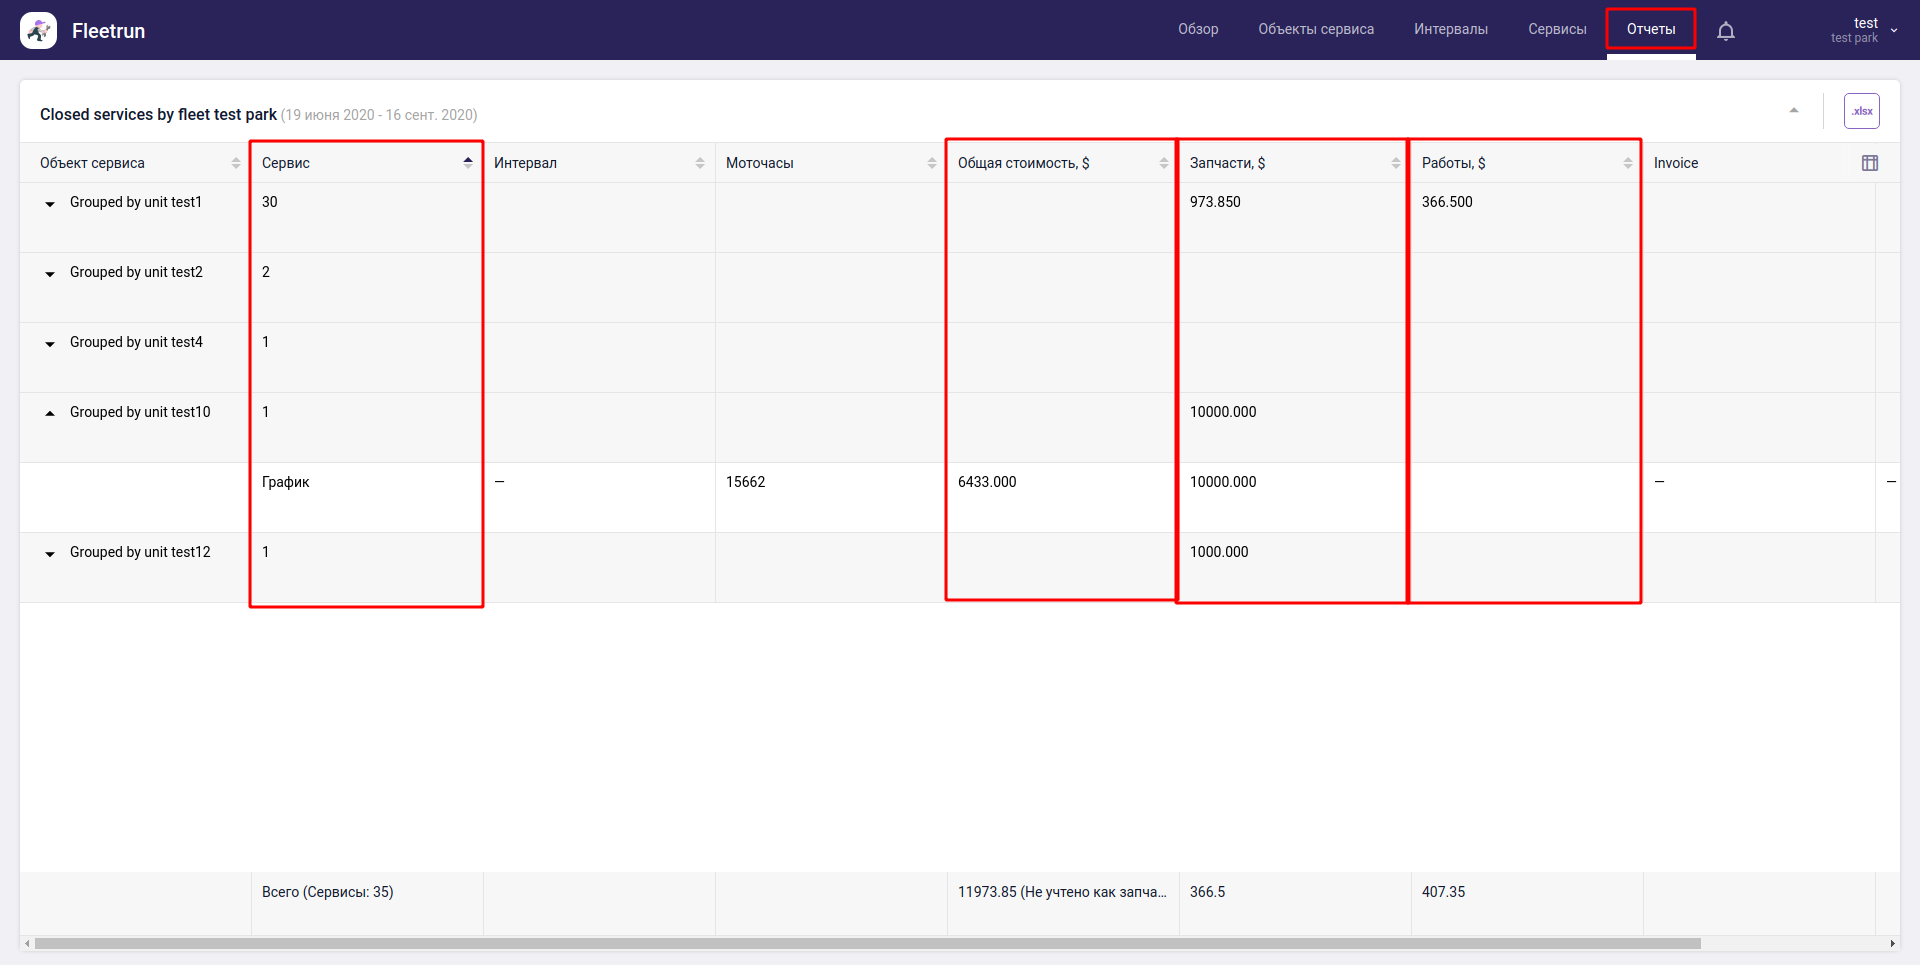
Task: Sort by Общая стоимость column
Action: point(1163,163)
